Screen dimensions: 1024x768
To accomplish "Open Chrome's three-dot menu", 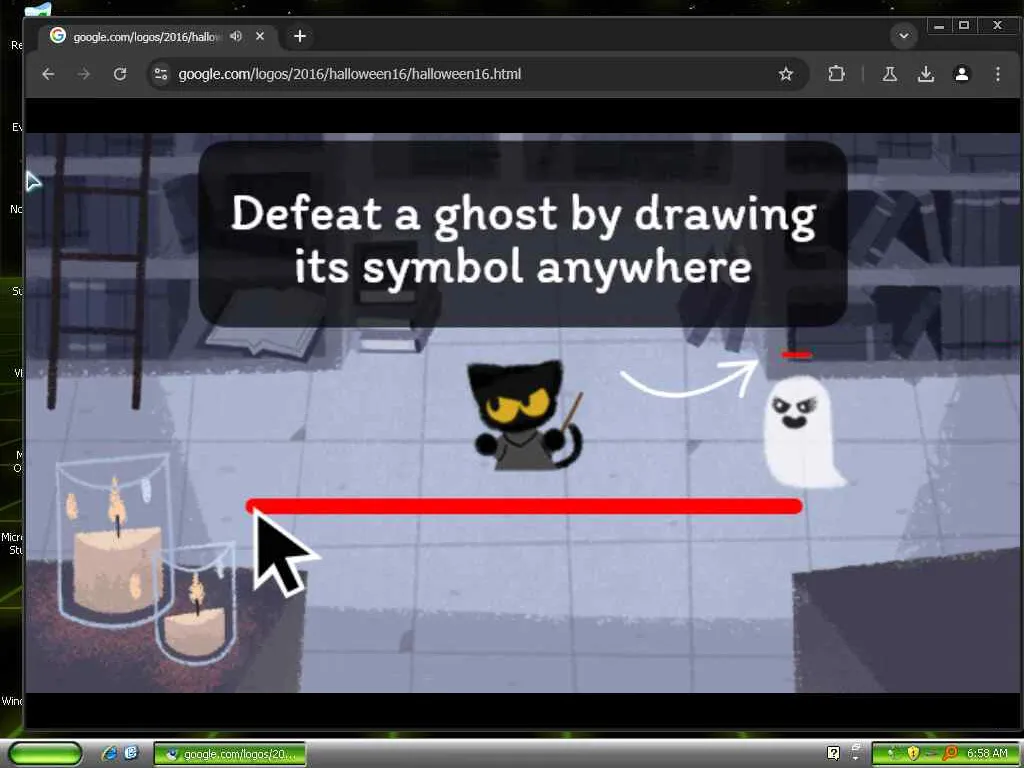I will 997,74.
